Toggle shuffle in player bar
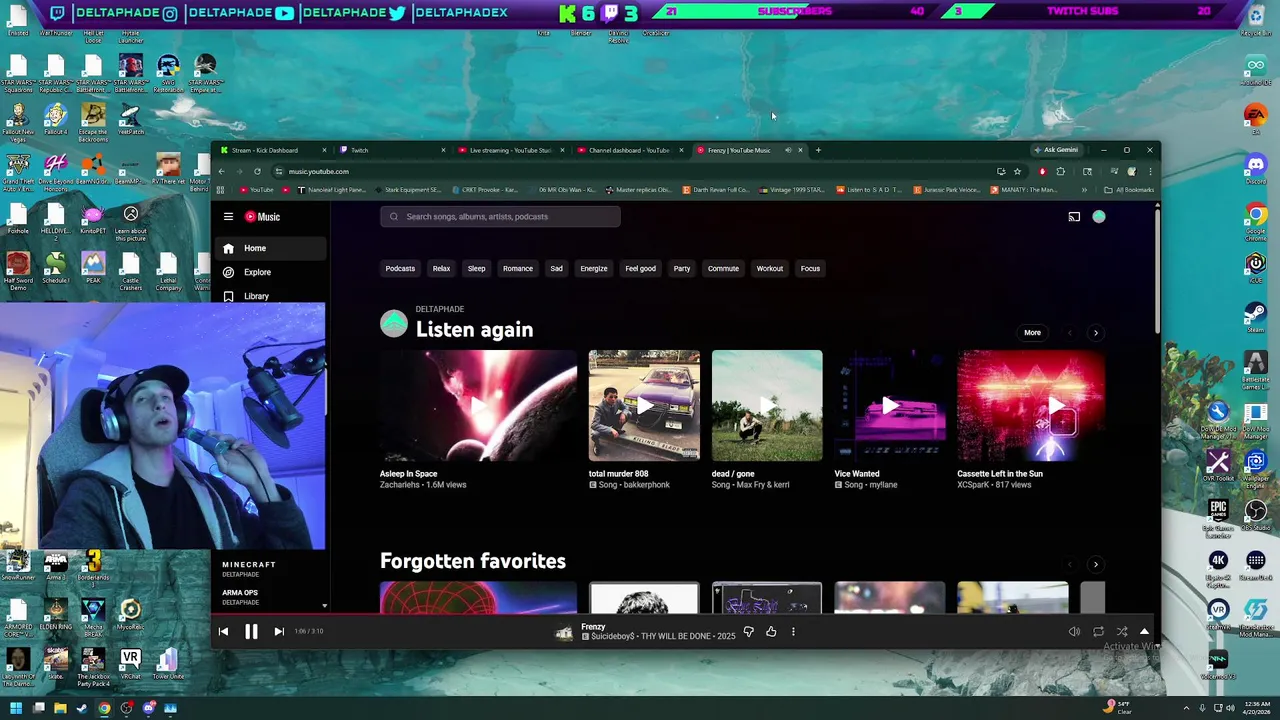 tap(1121, 631)
